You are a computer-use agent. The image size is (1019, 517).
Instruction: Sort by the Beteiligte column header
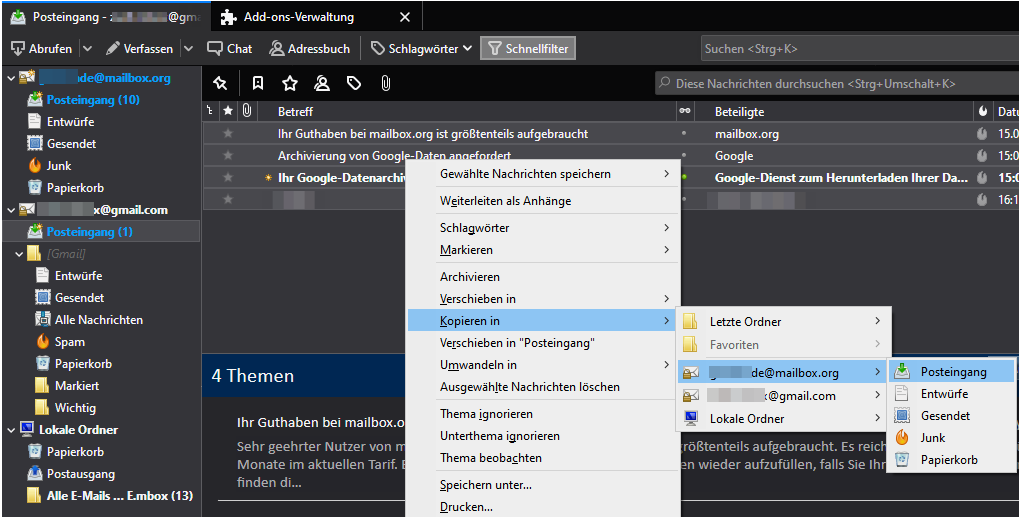point(834,112)
